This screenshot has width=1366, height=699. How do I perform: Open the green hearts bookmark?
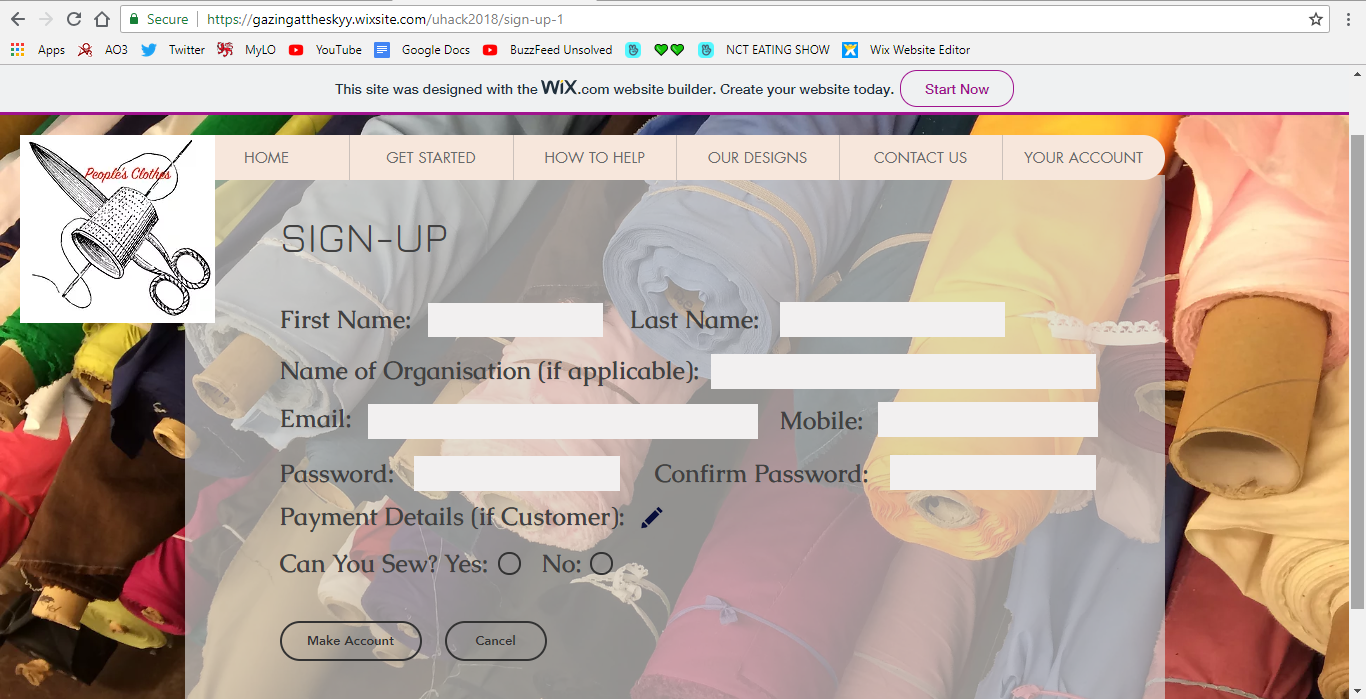[x=669, y=49]
